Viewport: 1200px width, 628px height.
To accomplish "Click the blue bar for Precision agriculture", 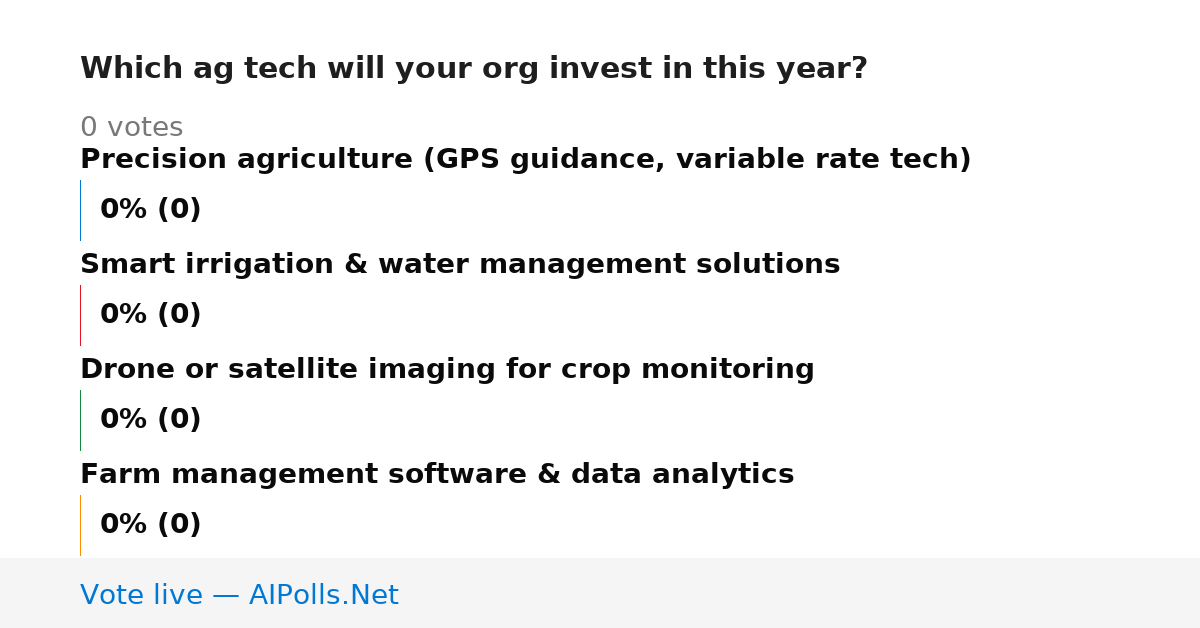I will pyautogui.click(x=80, y=210).
